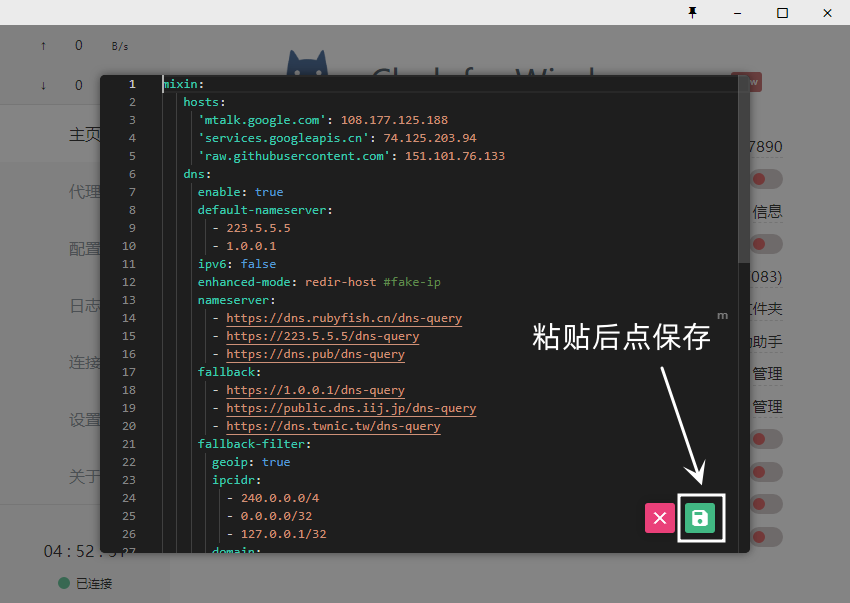Viewport: 850px width, 603px height.
Task: Click the https://dns.pub/dns-query URL
Action: 315,354
